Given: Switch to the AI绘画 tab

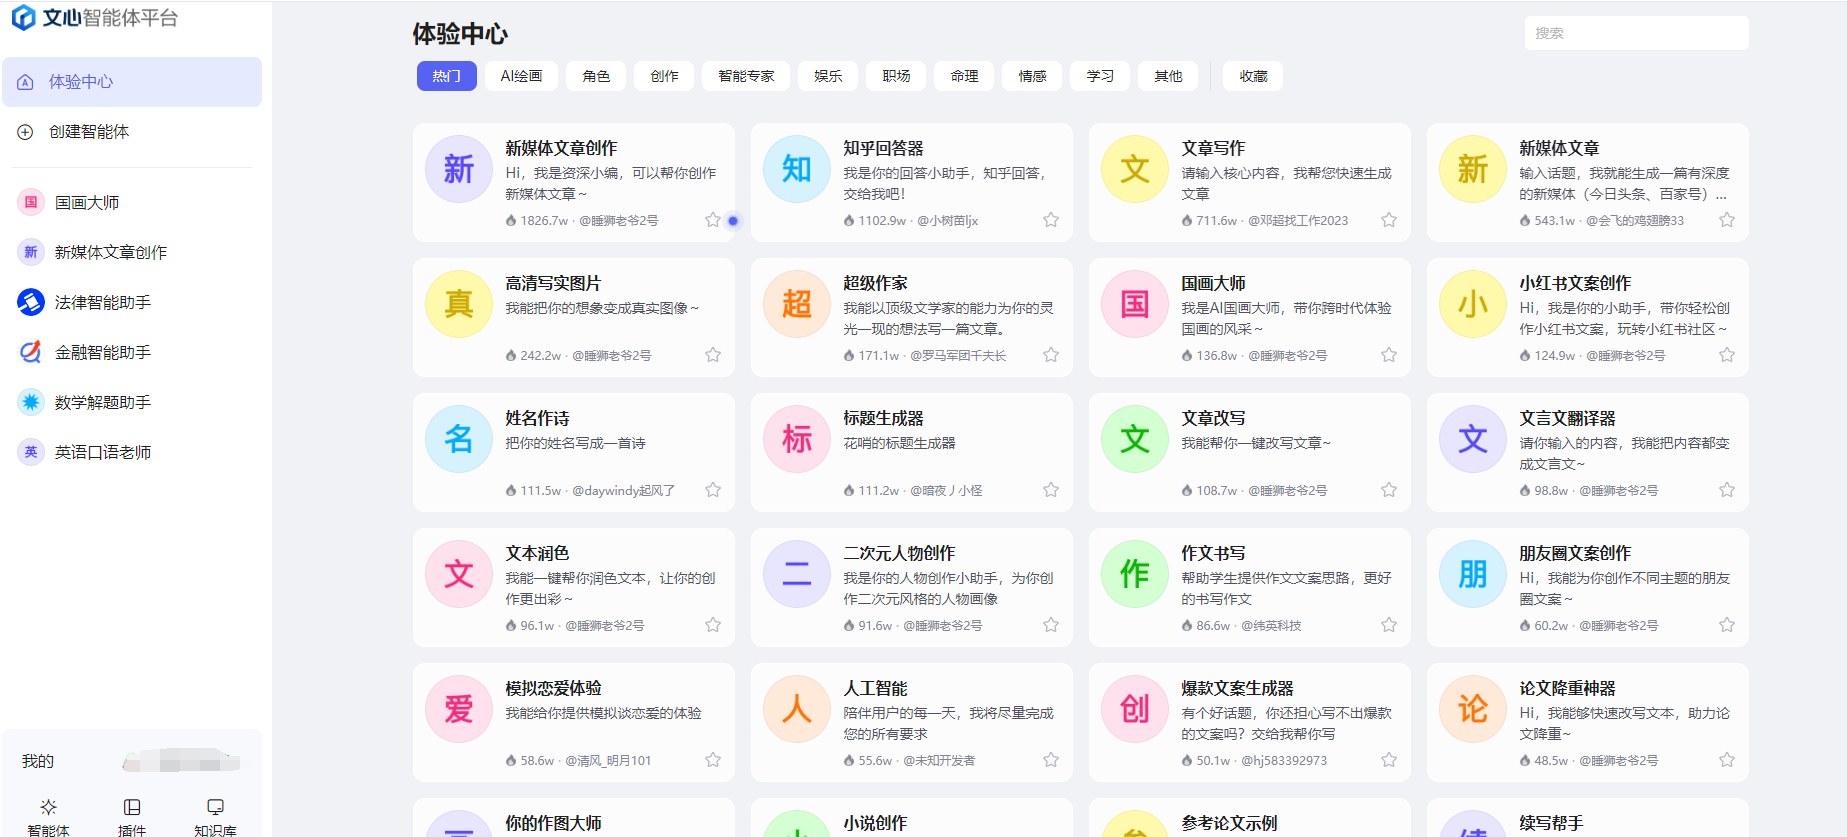Looking at the screenshot, I should 521,76.
